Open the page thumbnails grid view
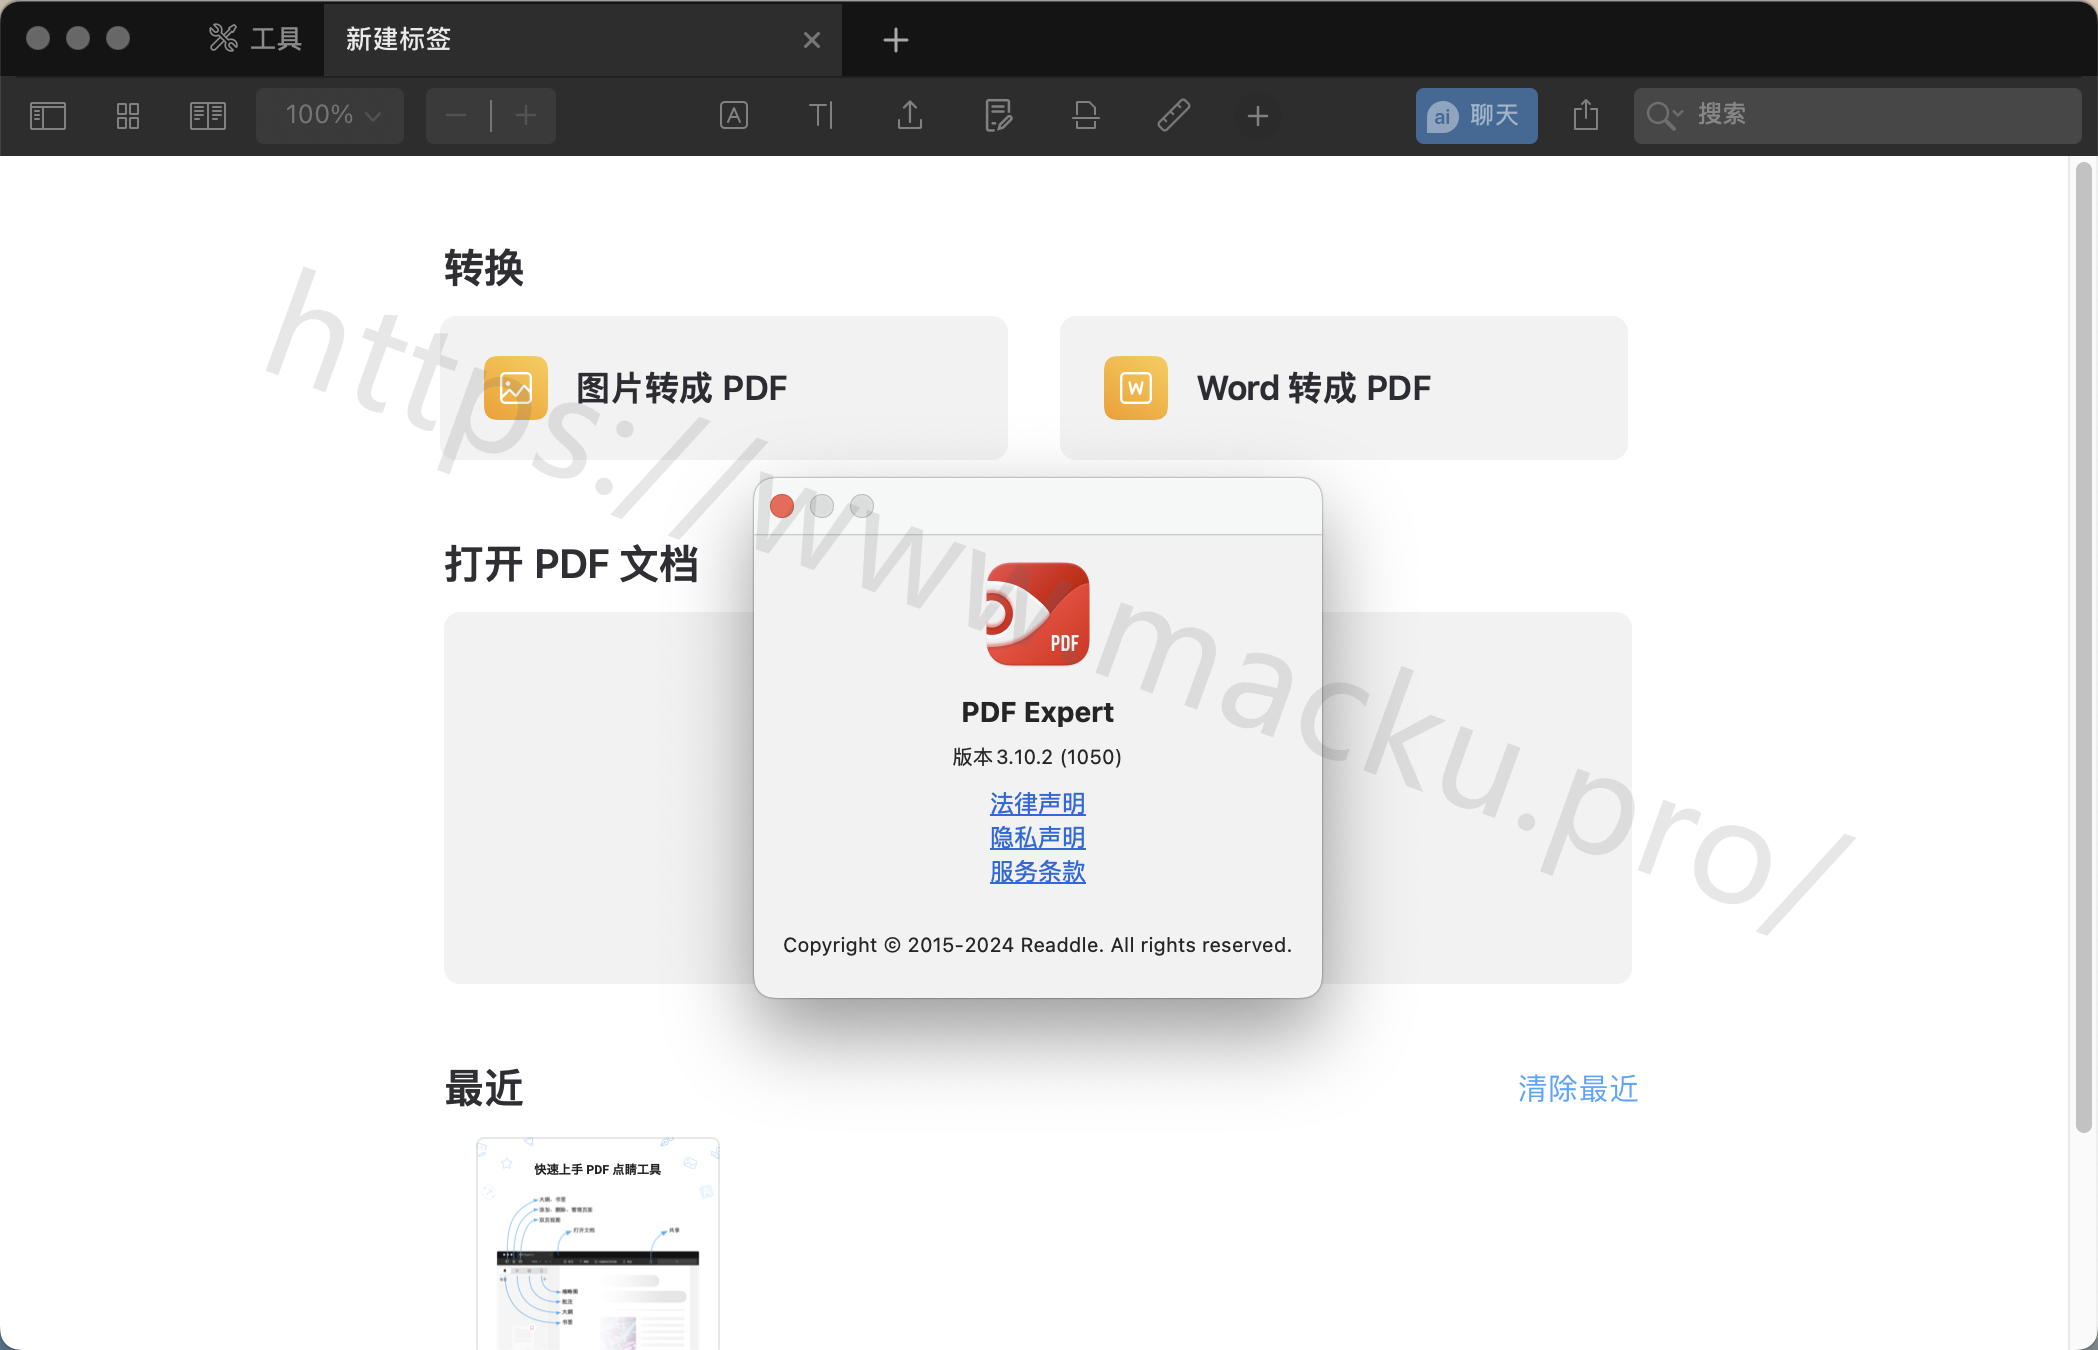Viewport: 2098px width, 1350px height. 128,116
